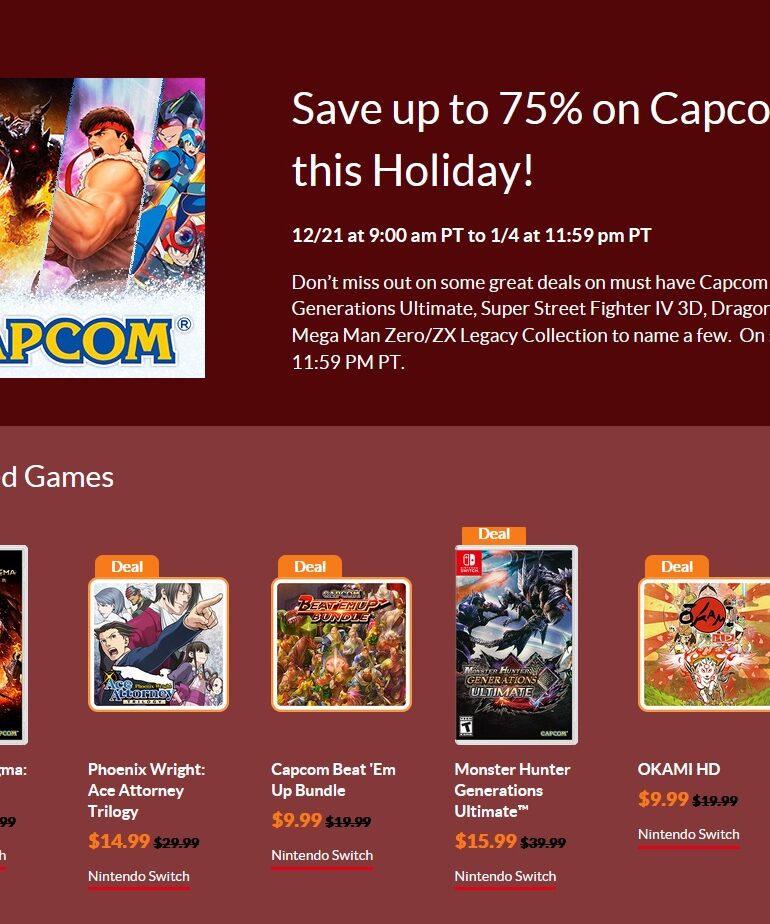Select Nintendo Switch link under Ace Attorney Trilogy
The height and width of the screenshot is (924, 770).
[x=139, y=876]
